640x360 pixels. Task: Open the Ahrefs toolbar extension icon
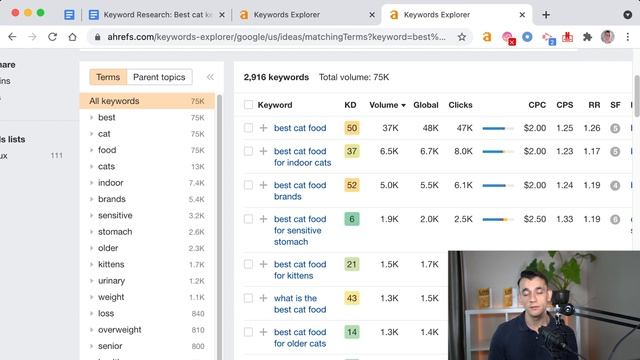tap(487, 37)
